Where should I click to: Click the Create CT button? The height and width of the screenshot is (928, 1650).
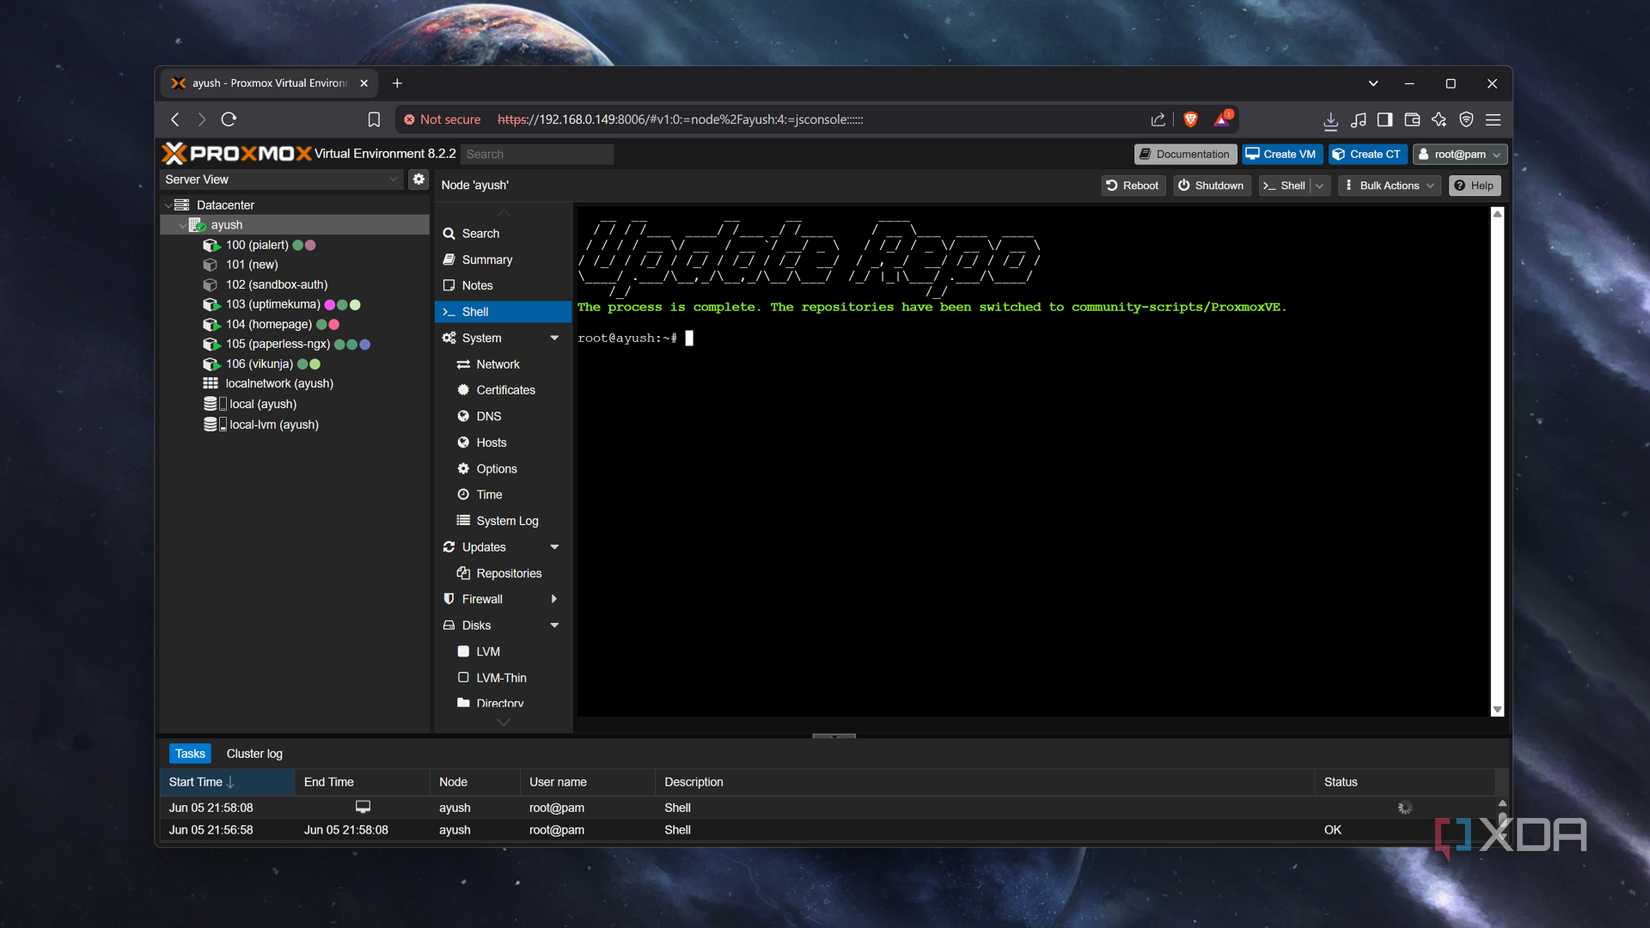point(1367,154)
